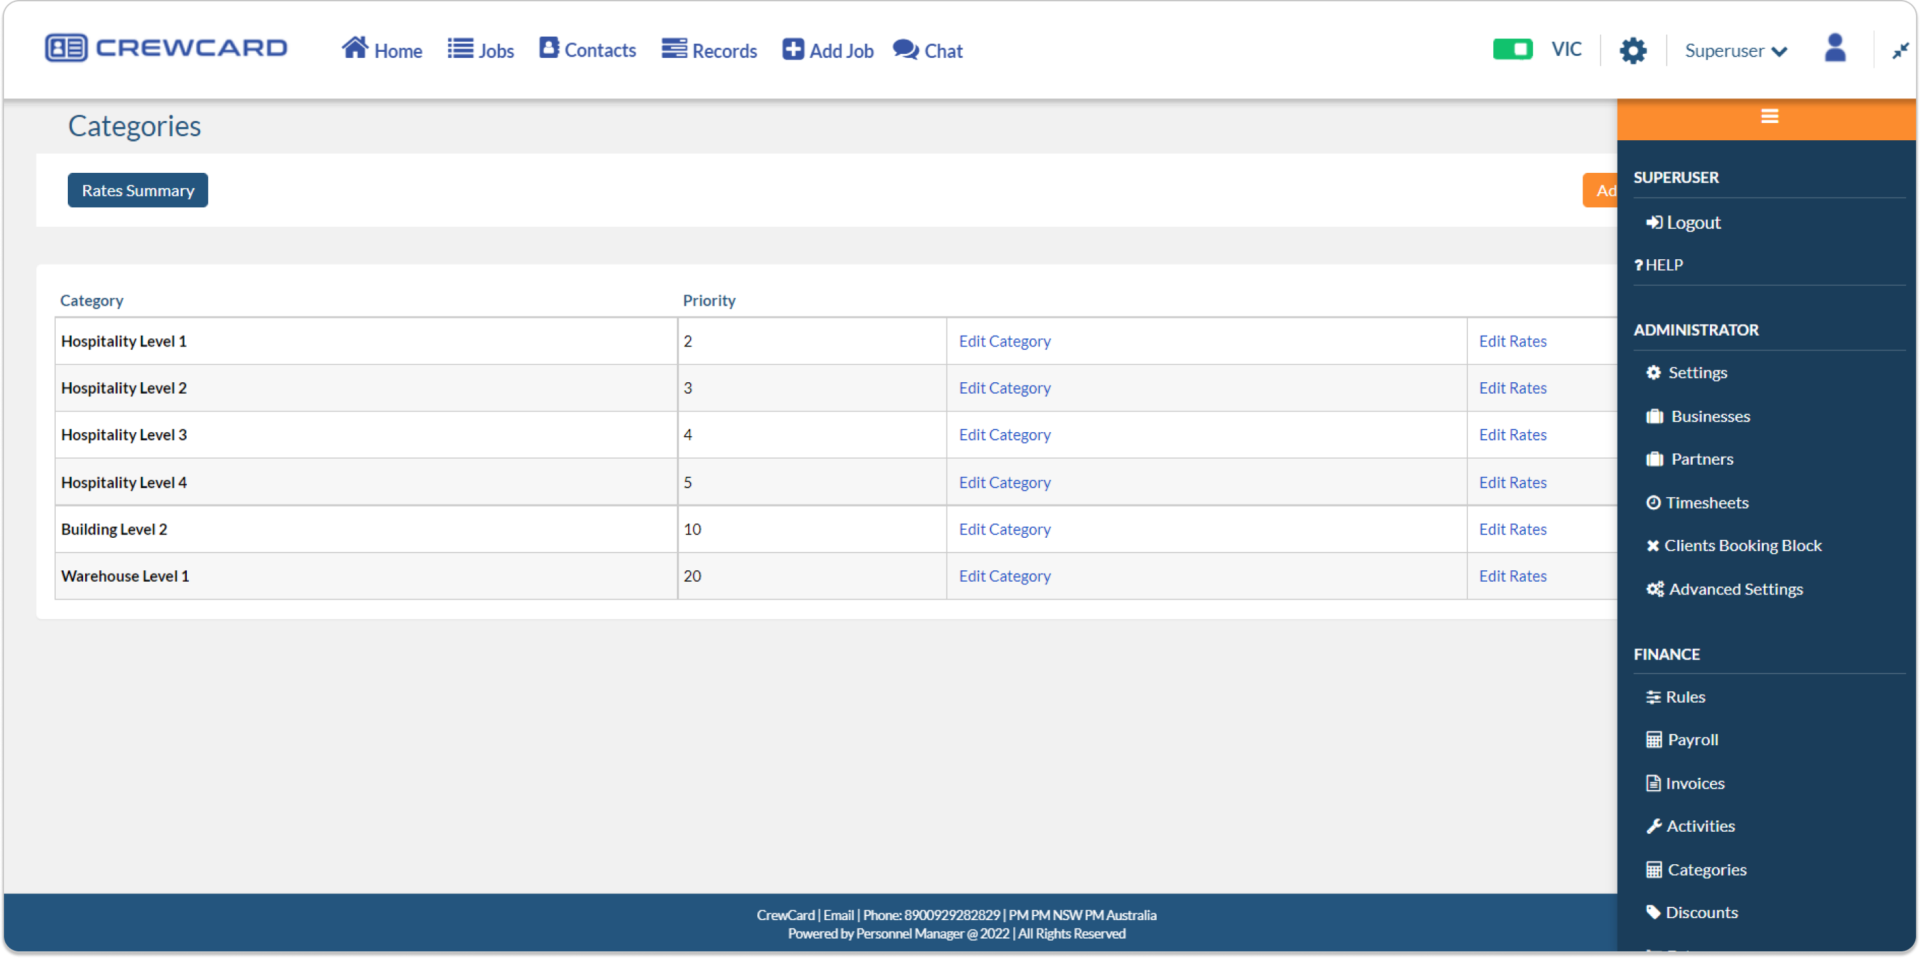Open Records from the top navigation
The image size is (1920, 958).
[x=674, y=47]
